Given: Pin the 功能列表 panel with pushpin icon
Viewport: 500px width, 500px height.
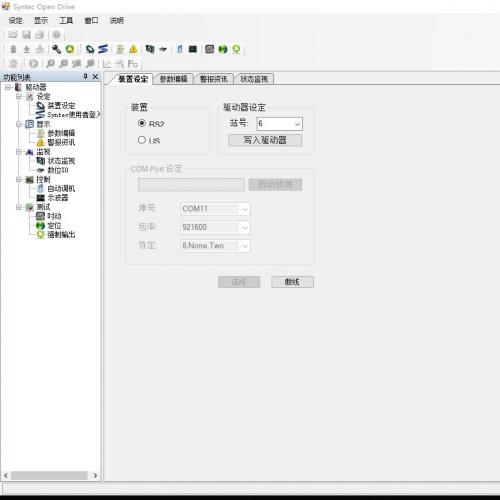Looking at the screenshot, I should 85,77.
